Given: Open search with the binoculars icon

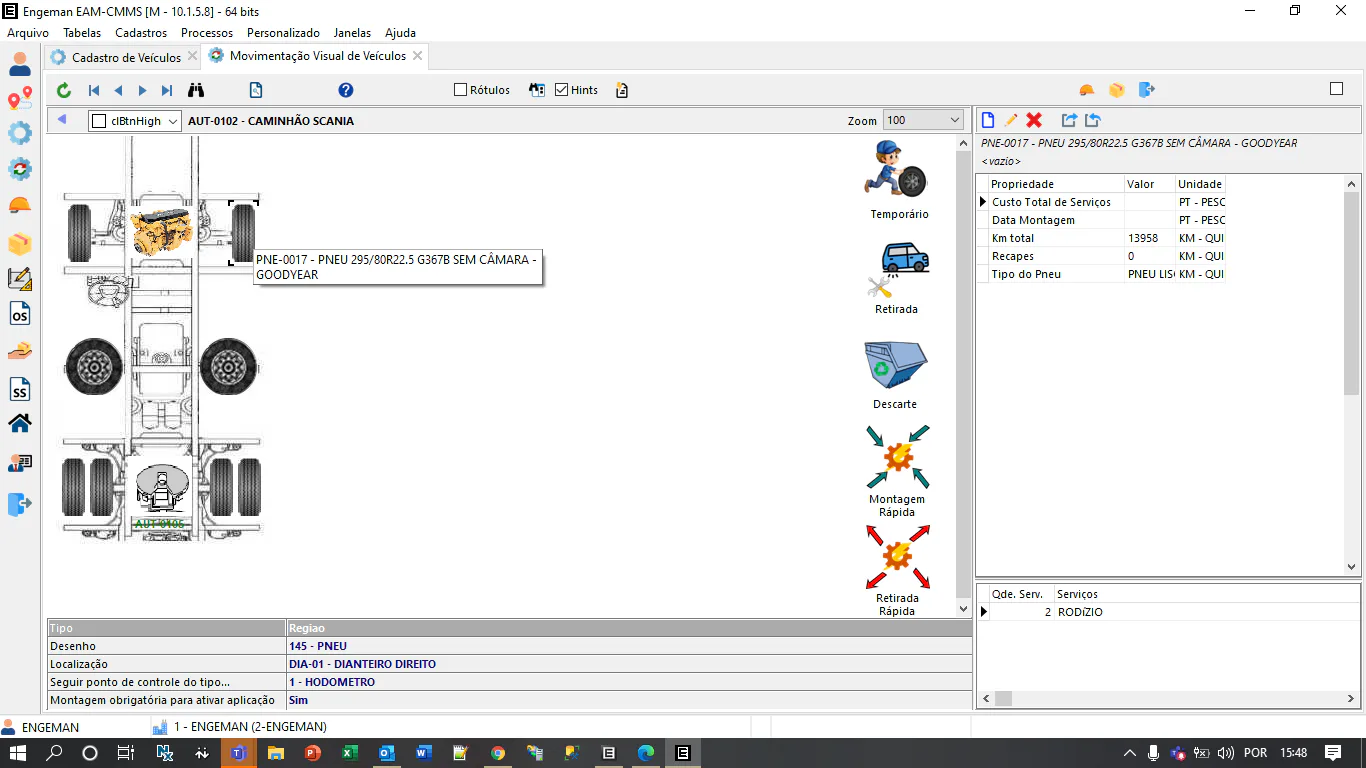Looking at the screenshot, I should (x=196, y=90).
